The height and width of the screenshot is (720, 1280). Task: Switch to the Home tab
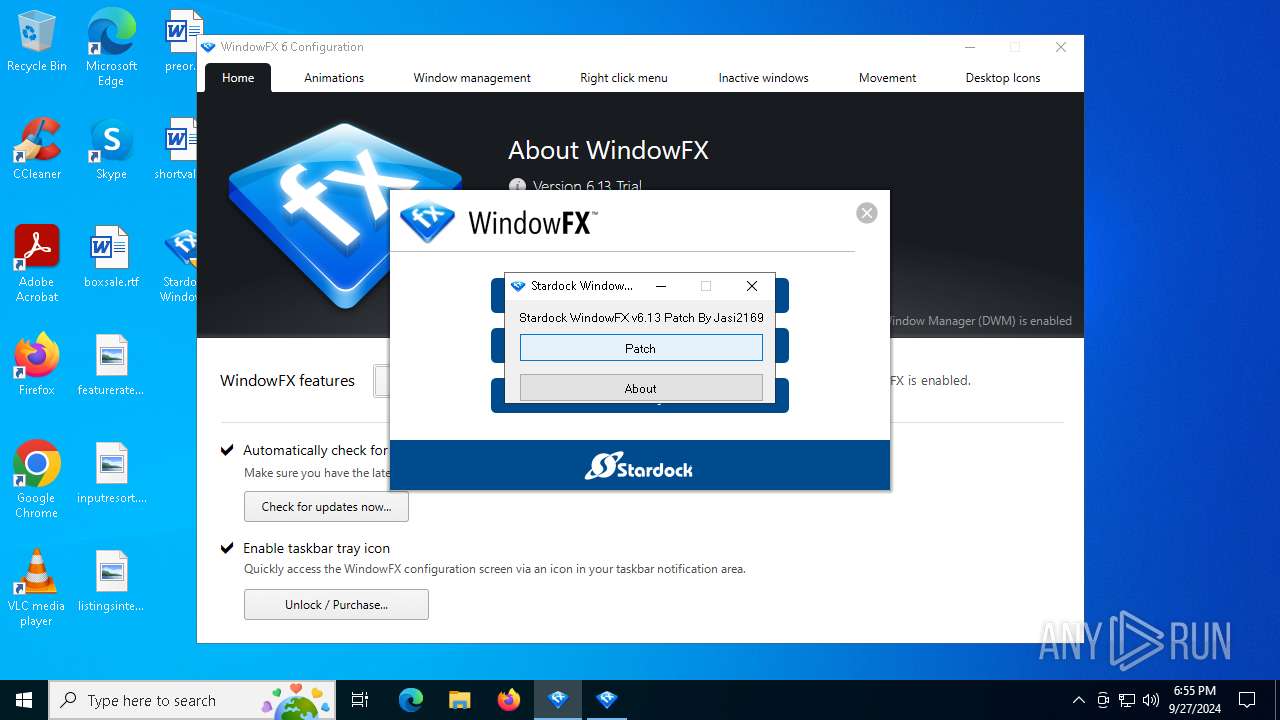(x=238, y=77)
